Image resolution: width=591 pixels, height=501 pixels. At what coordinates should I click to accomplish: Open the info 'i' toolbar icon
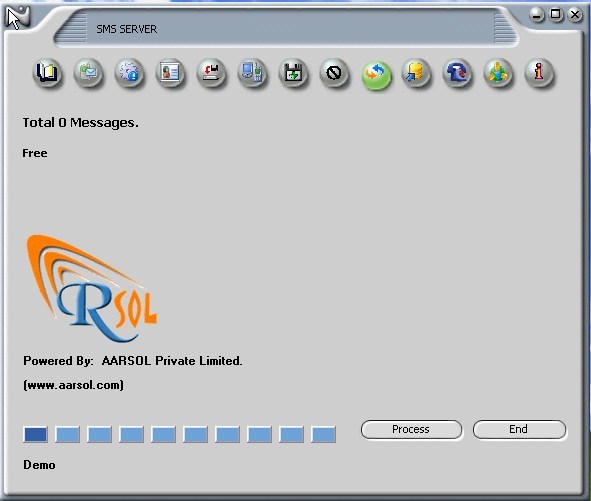pyautogui.click(x=539, y=73)
